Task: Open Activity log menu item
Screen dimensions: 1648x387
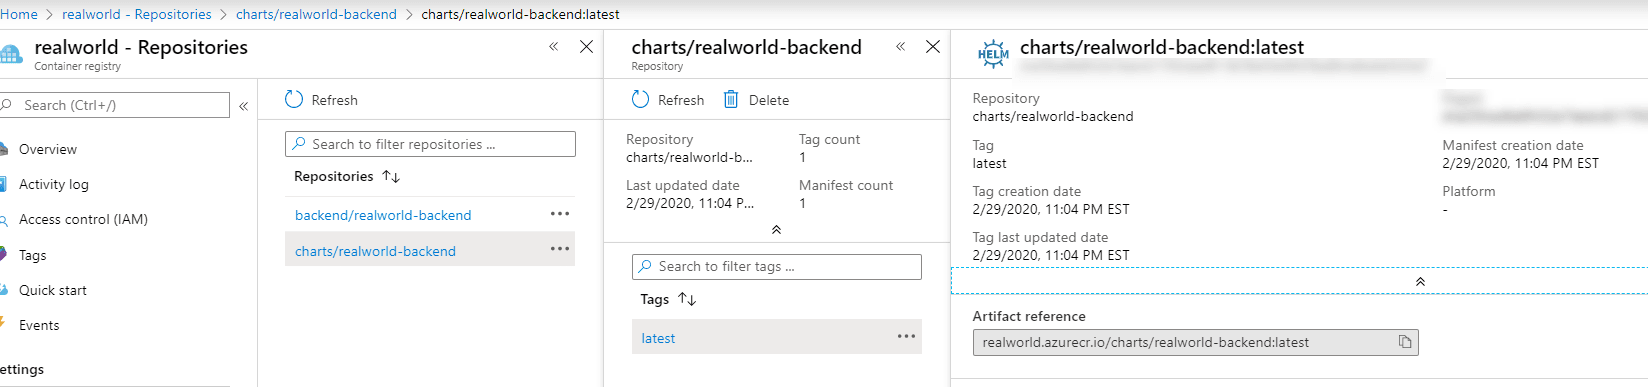Action: click(54, 184)
